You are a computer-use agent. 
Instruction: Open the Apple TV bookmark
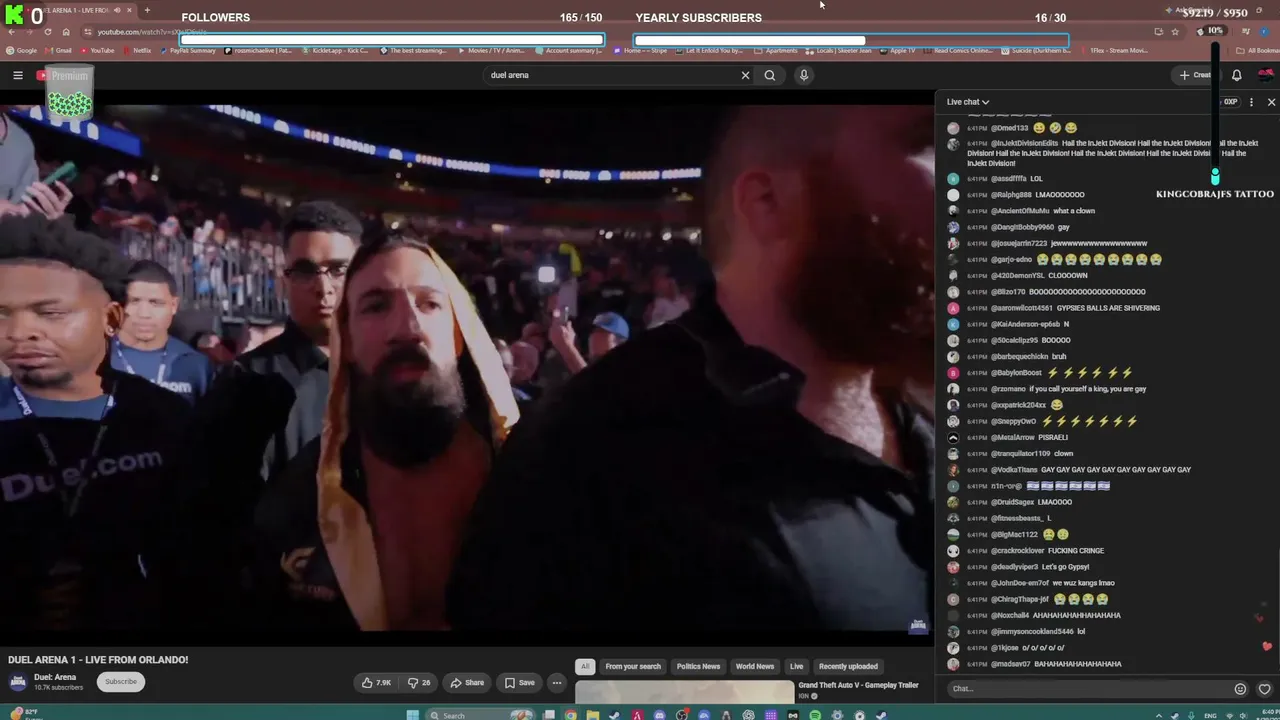coord(897,50)
